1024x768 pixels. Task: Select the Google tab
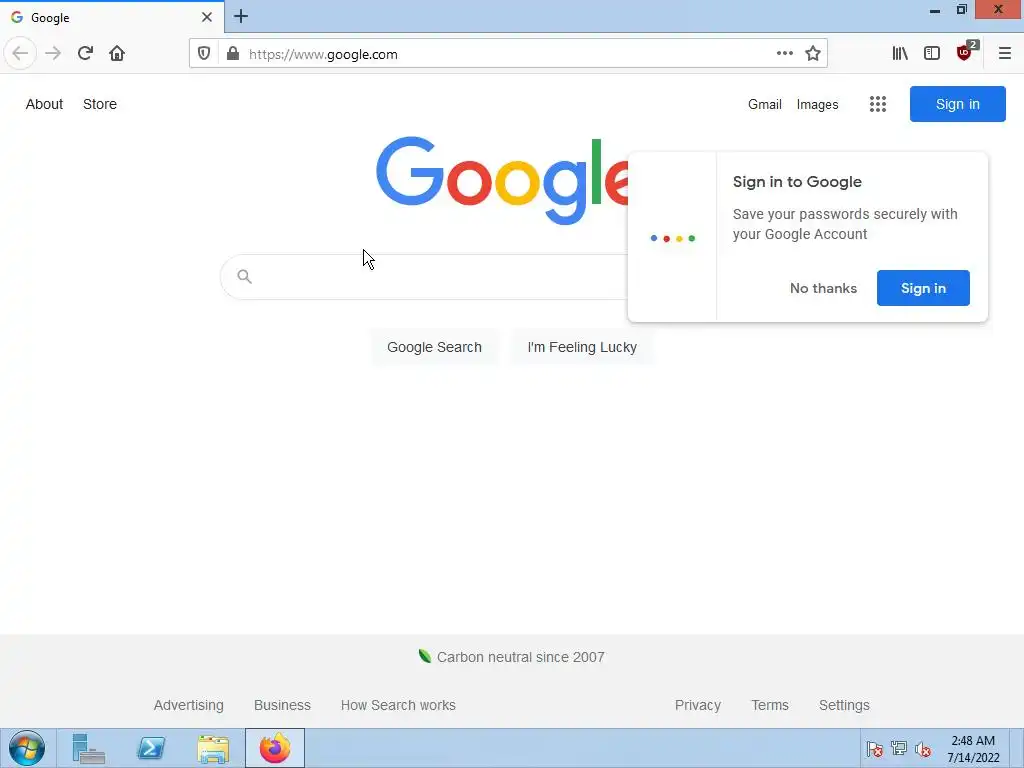pyautogui.click(x=112, y=17)
